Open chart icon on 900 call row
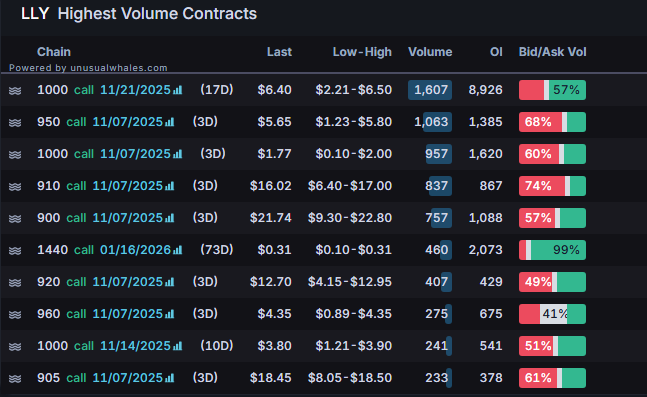The image size is (647, 397). [x=170, y=218]
